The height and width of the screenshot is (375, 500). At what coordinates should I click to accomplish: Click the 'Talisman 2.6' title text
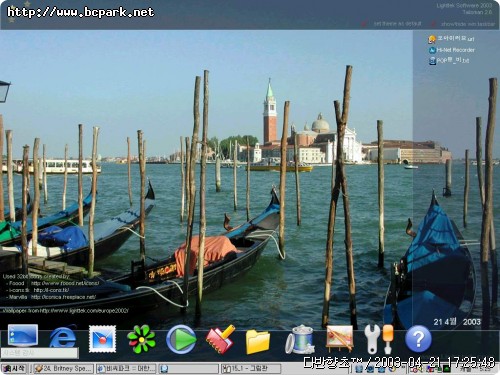pos(477,12)
